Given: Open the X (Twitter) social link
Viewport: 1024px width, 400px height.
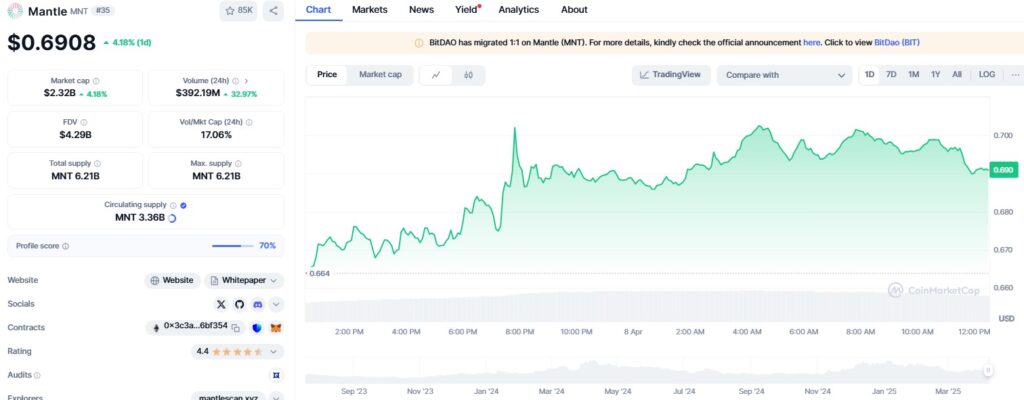Looking at the screenshot, I should pos(221,304).
